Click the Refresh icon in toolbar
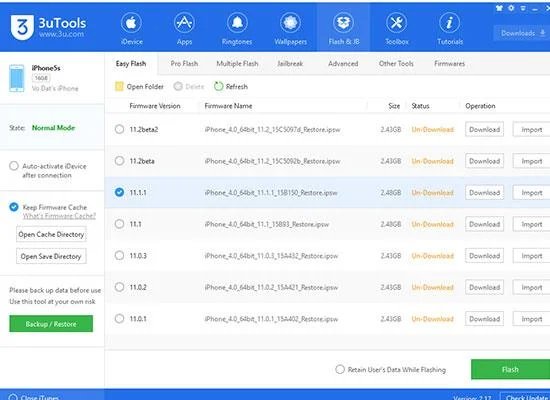Screen dimensions: 550x400 tap(218, 86)
